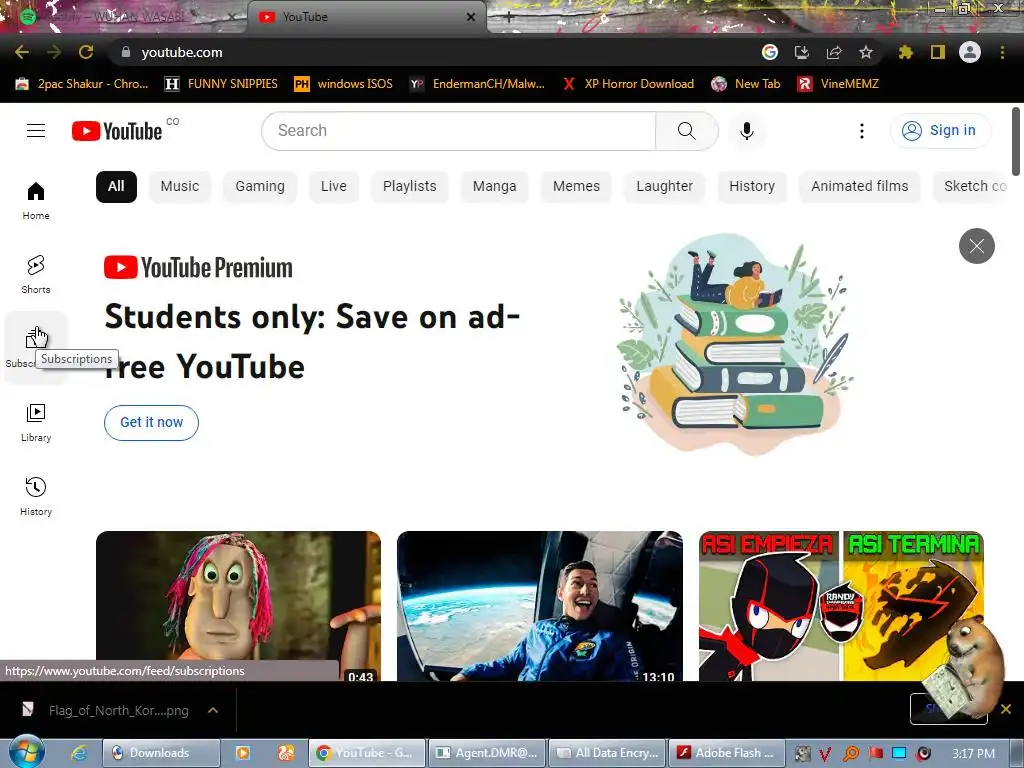Click the search magnifier button
The width and height of the screenshot is (1024, 768).
686,131
